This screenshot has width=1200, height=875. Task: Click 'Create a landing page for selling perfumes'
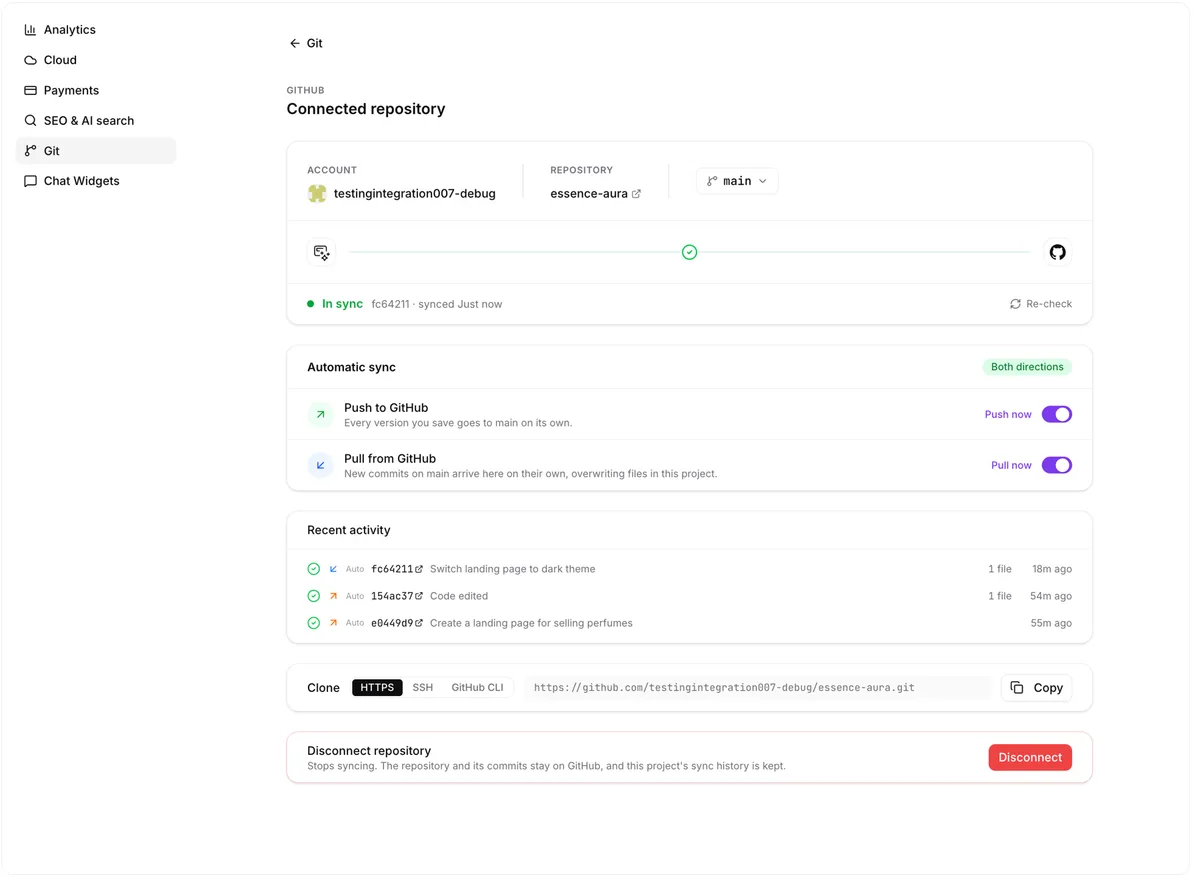[x=531, y=623]
